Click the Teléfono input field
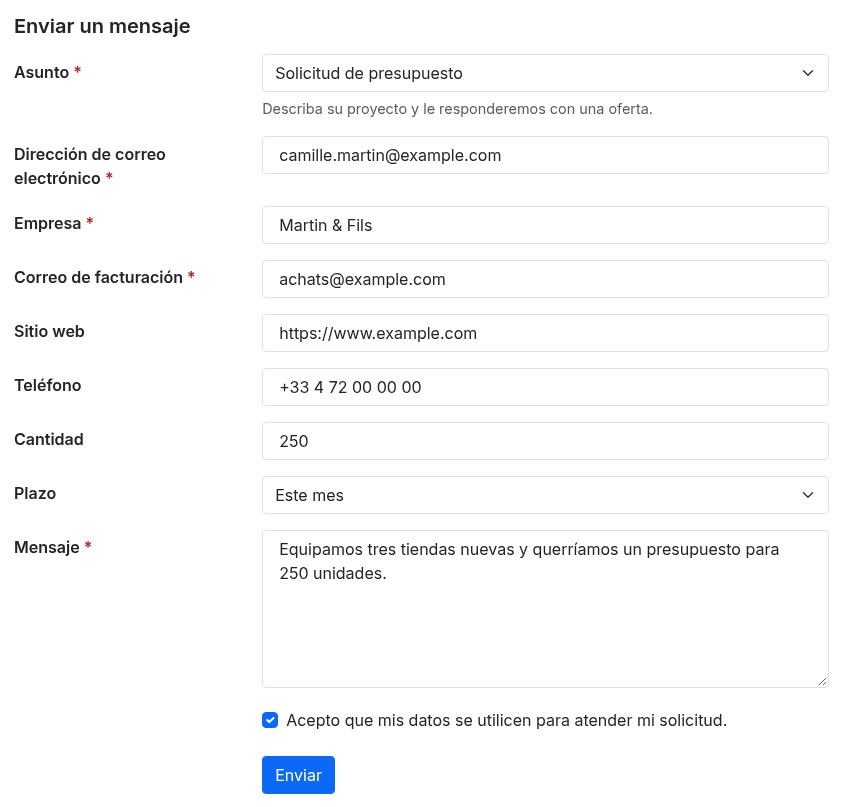843x807 pixels. [x=545, y=387]
